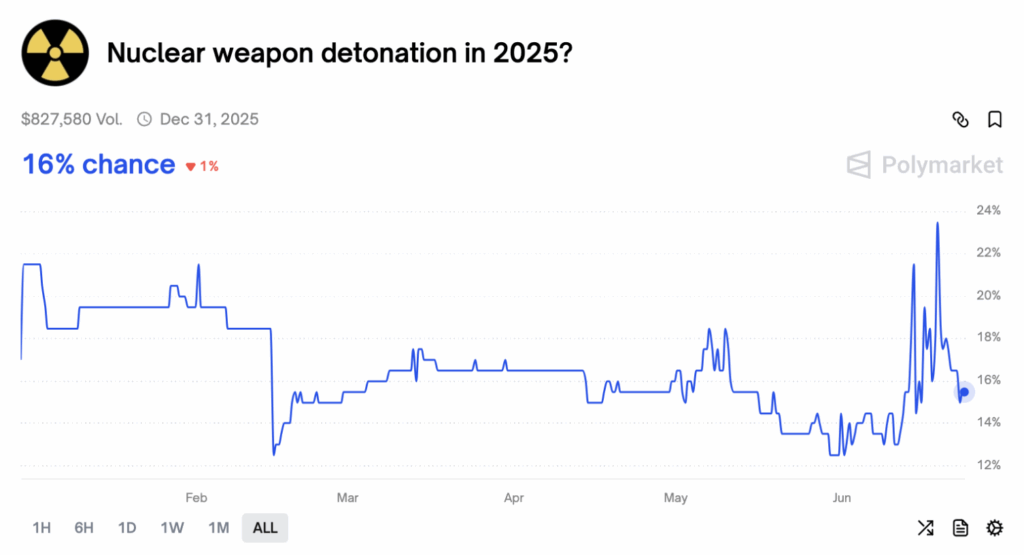Click the market title text

340,53
